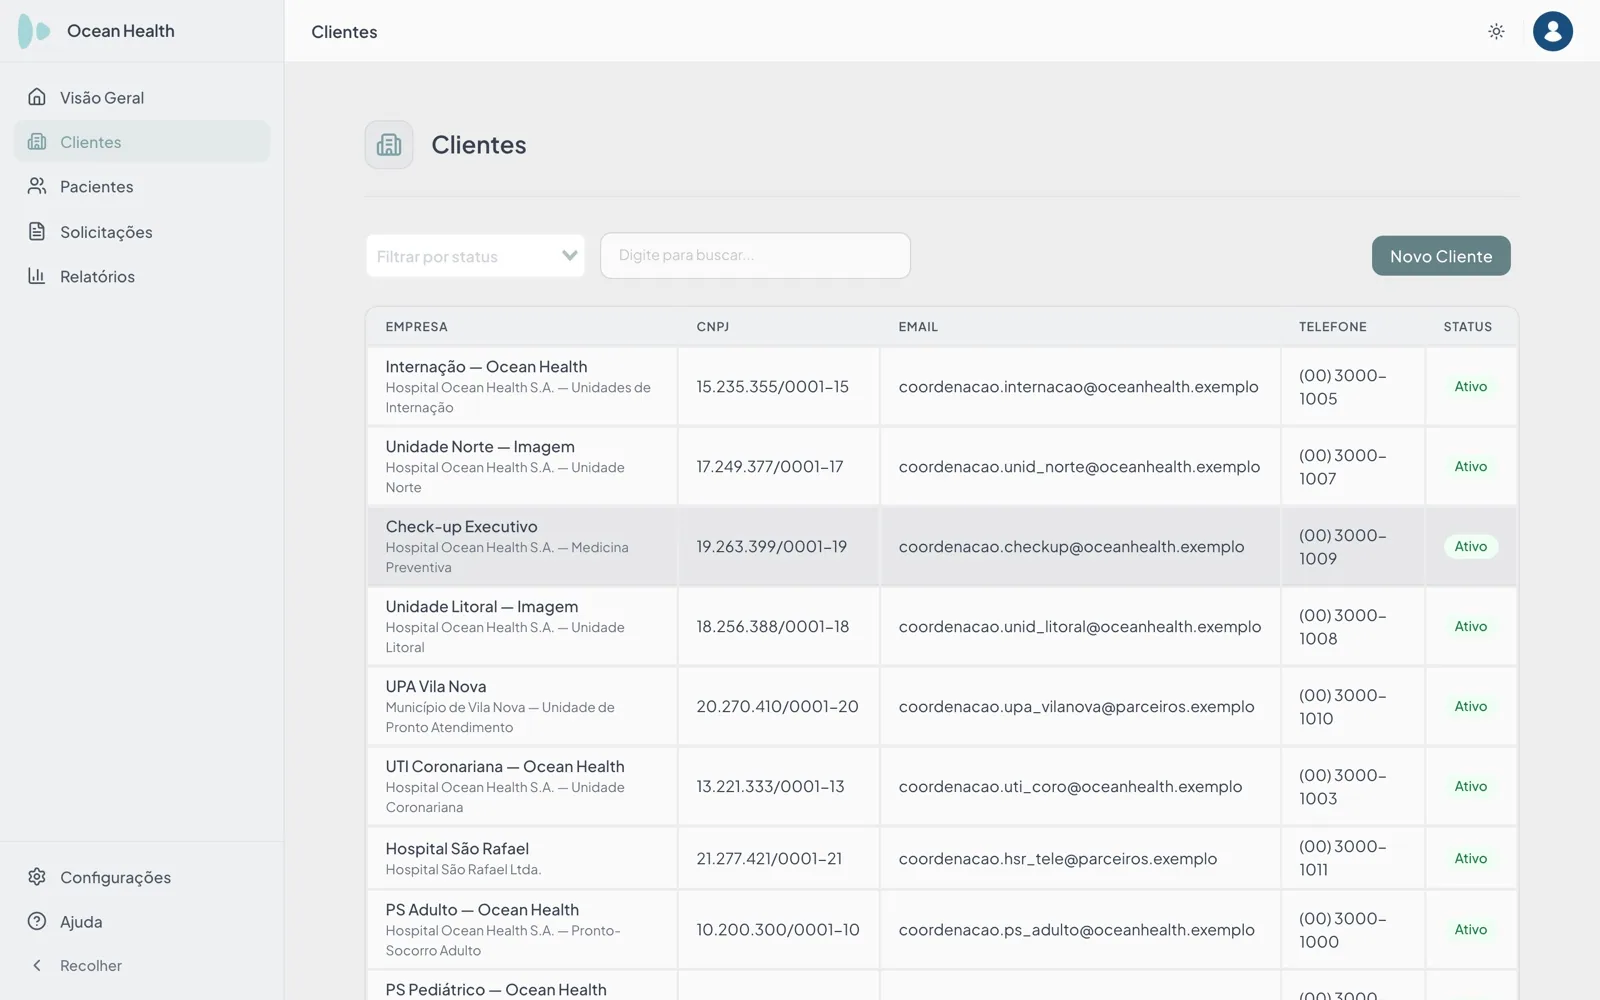Viewport: 1600px width, 1000px height.
Task: Click email coordenacao.upa_vilanova@parceiros.exemplo
Action: tap(1076, 707)
